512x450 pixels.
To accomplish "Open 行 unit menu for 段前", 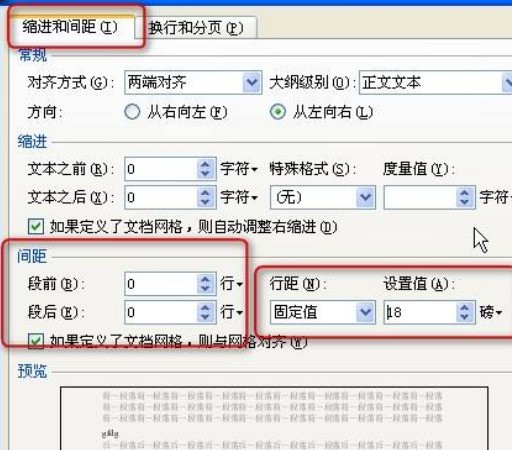I will click(231, 284).
